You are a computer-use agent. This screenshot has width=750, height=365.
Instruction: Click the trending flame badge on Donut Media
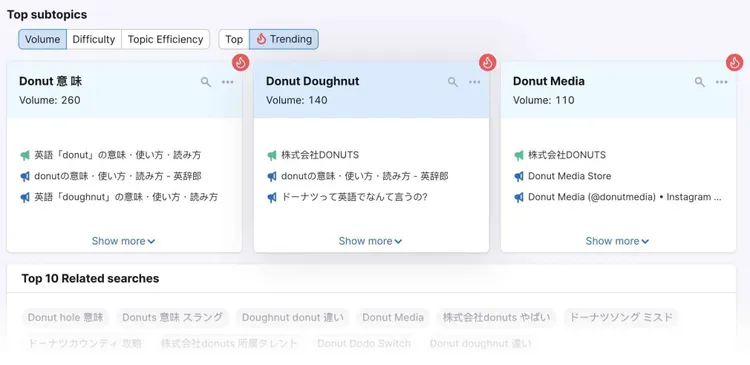(x=734, y=62)
